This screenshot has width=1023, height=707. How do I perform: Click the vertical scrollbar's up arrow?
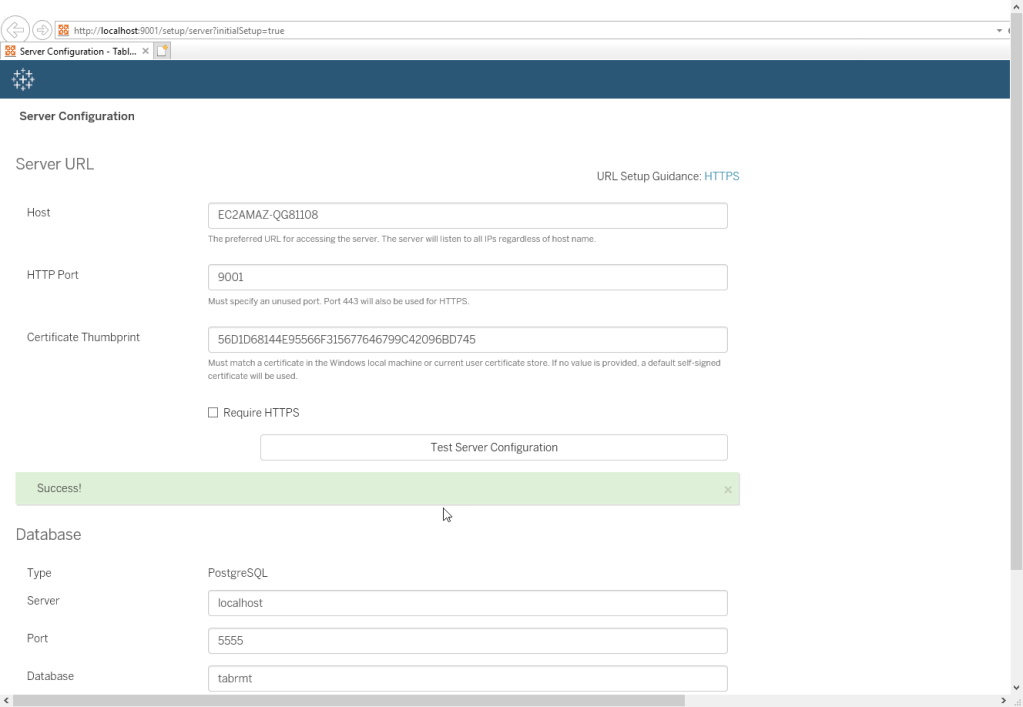coord(1017,7)
